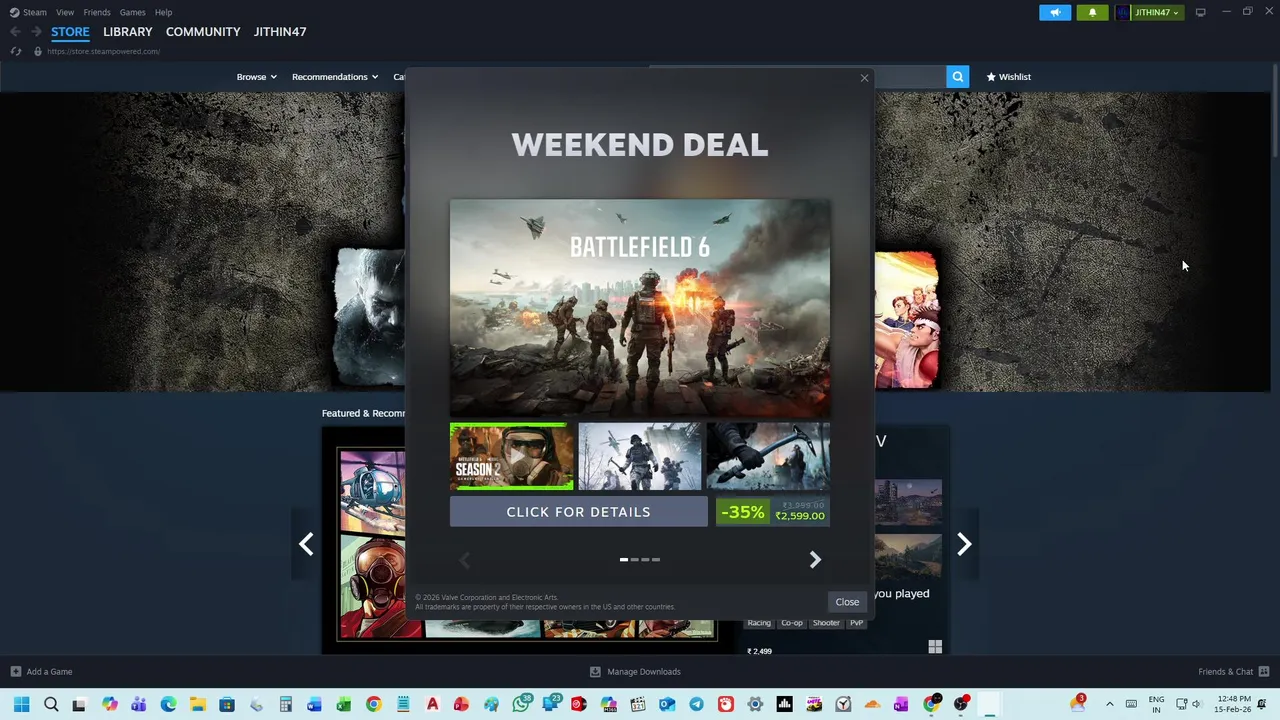Open Calculator from the taskbar
The width and height of the screenshot is (1280, 720).
click(x=285, y=704)
